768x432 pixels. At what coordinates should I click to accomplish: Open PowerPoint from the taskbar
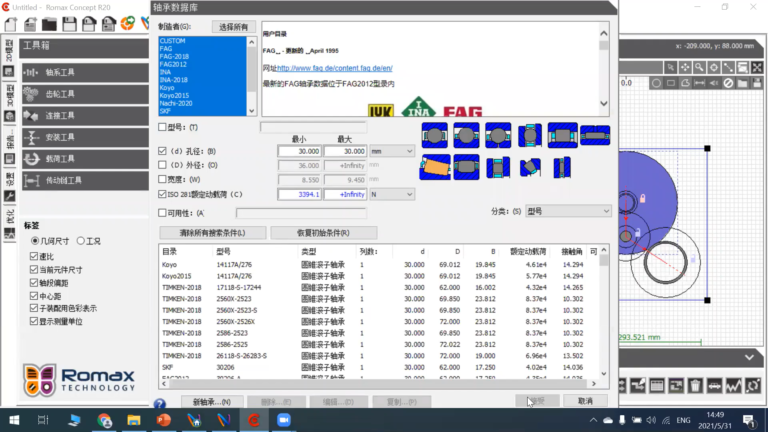click(x=164, y=420)
